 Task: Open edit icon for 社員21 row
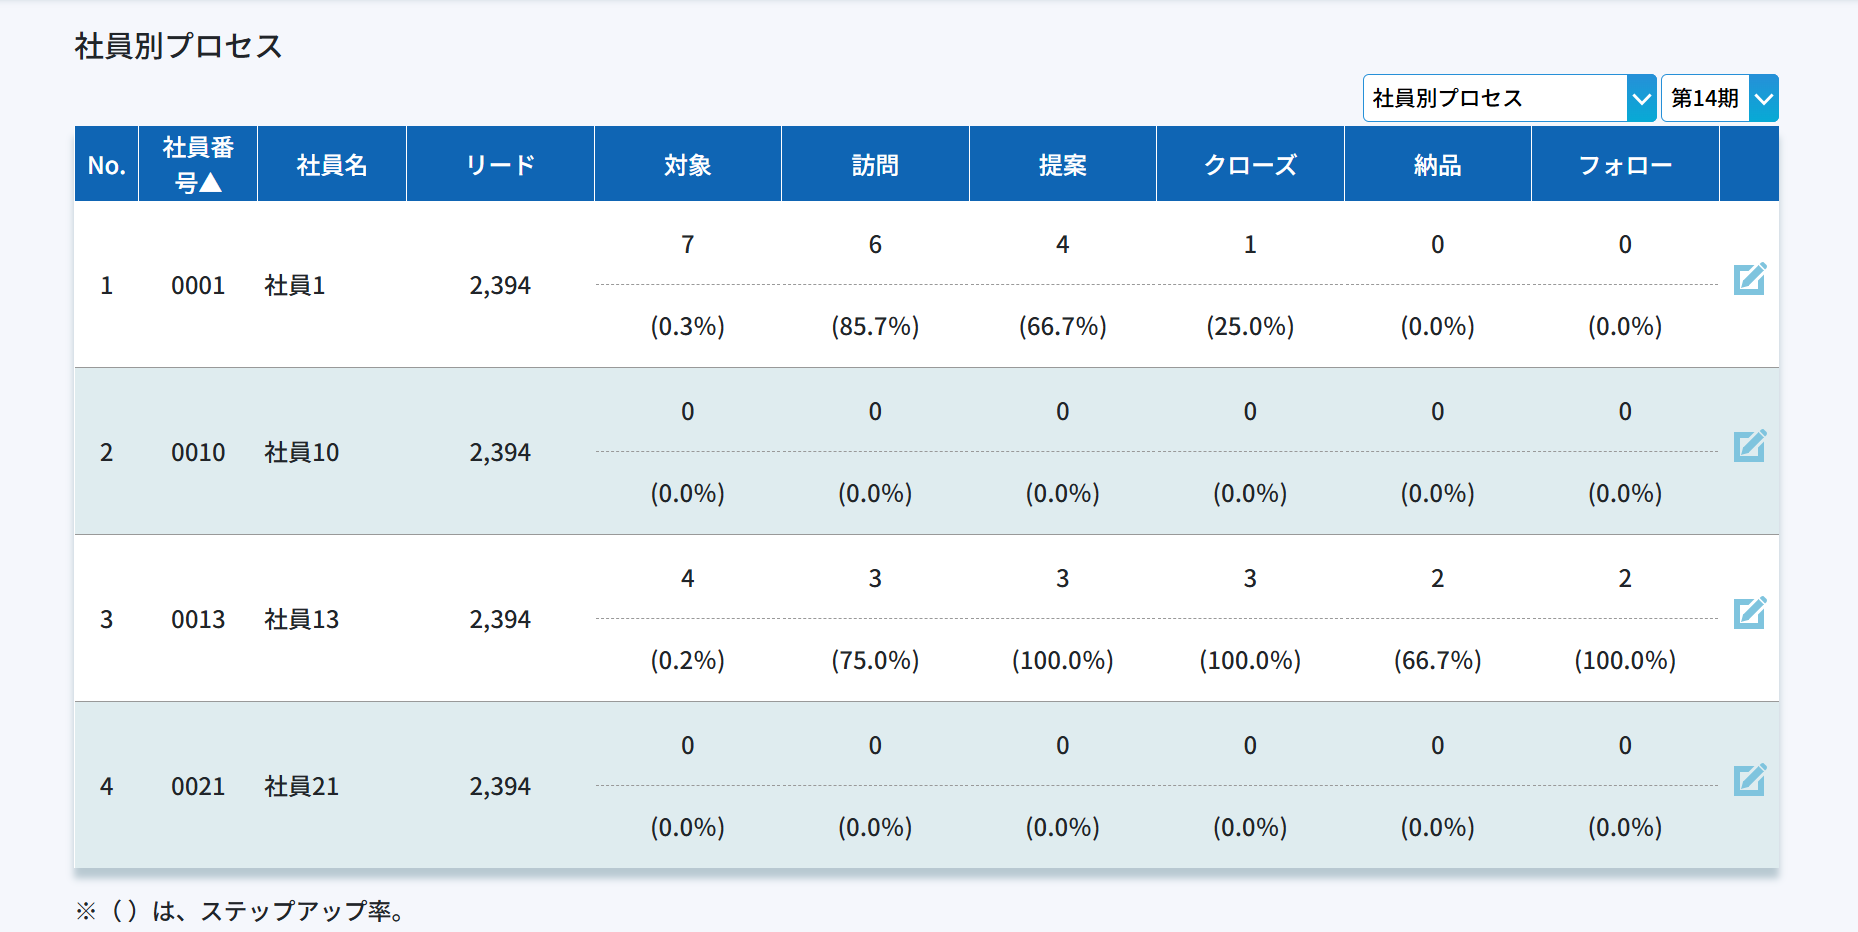click(x=1749, y=780)
